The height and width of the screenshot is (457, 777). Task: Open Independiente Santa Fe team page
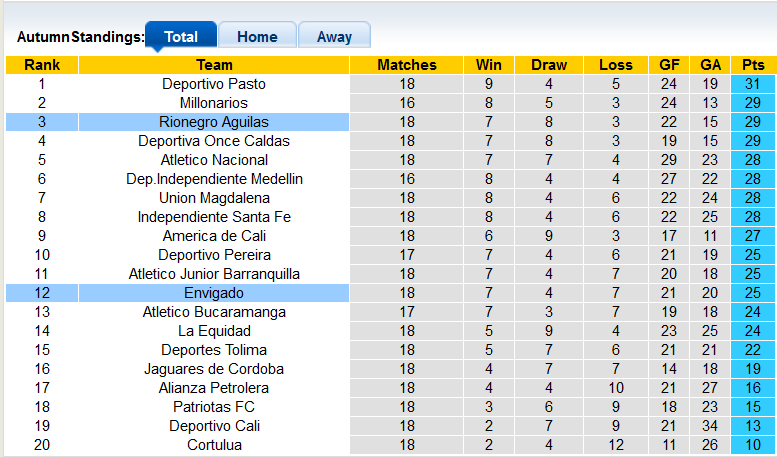(214, 217)
